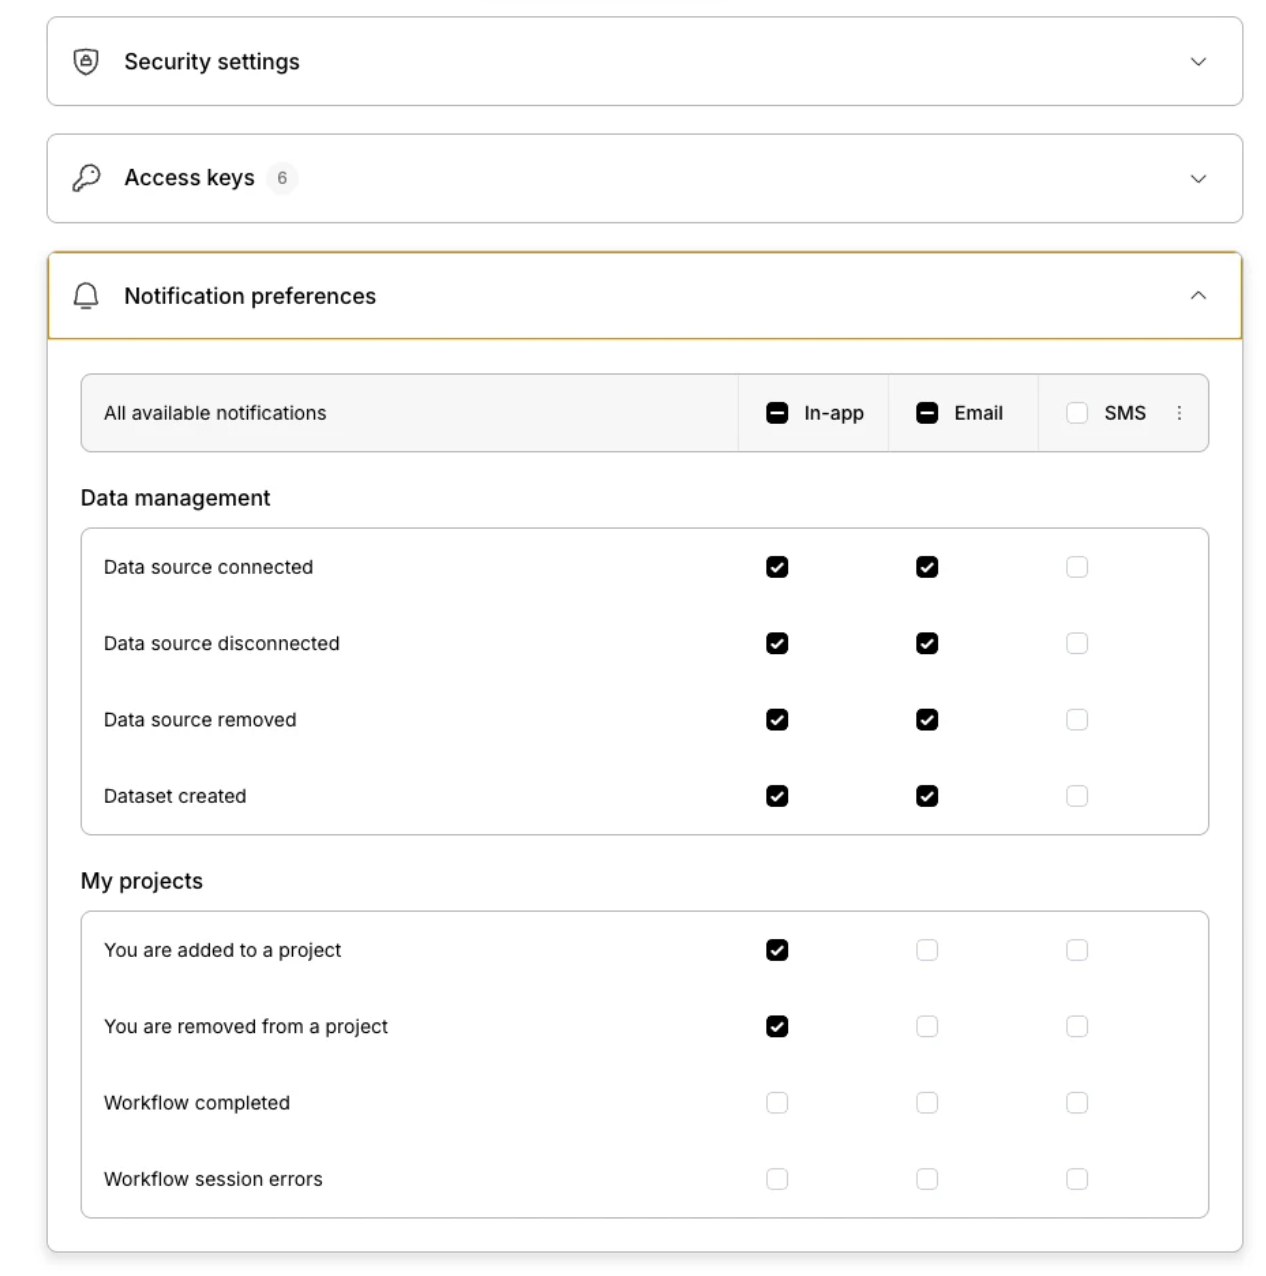Toggle the Email select-all checkbox
The width and height of the screenshot is (1266, 1276).
(x=927, y=413)
